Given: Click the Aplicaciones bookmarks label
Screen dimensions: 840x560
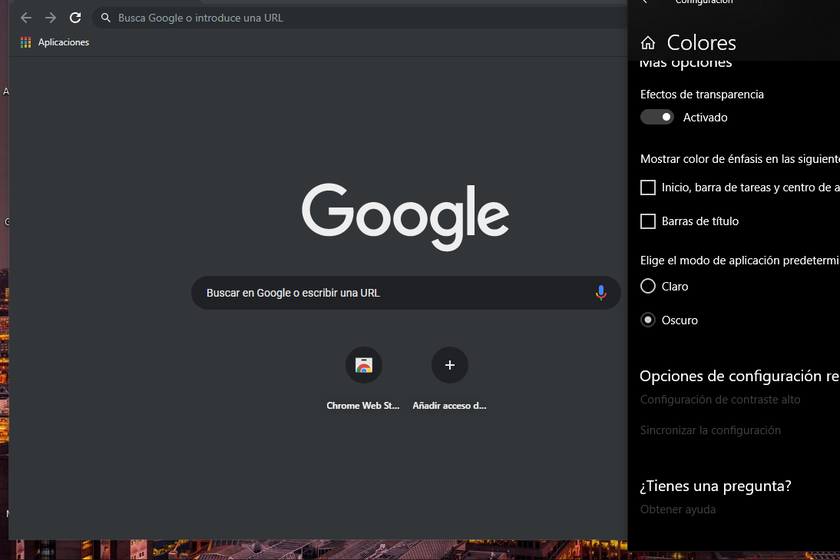Looking at the screenshot, I should [63, 42].
